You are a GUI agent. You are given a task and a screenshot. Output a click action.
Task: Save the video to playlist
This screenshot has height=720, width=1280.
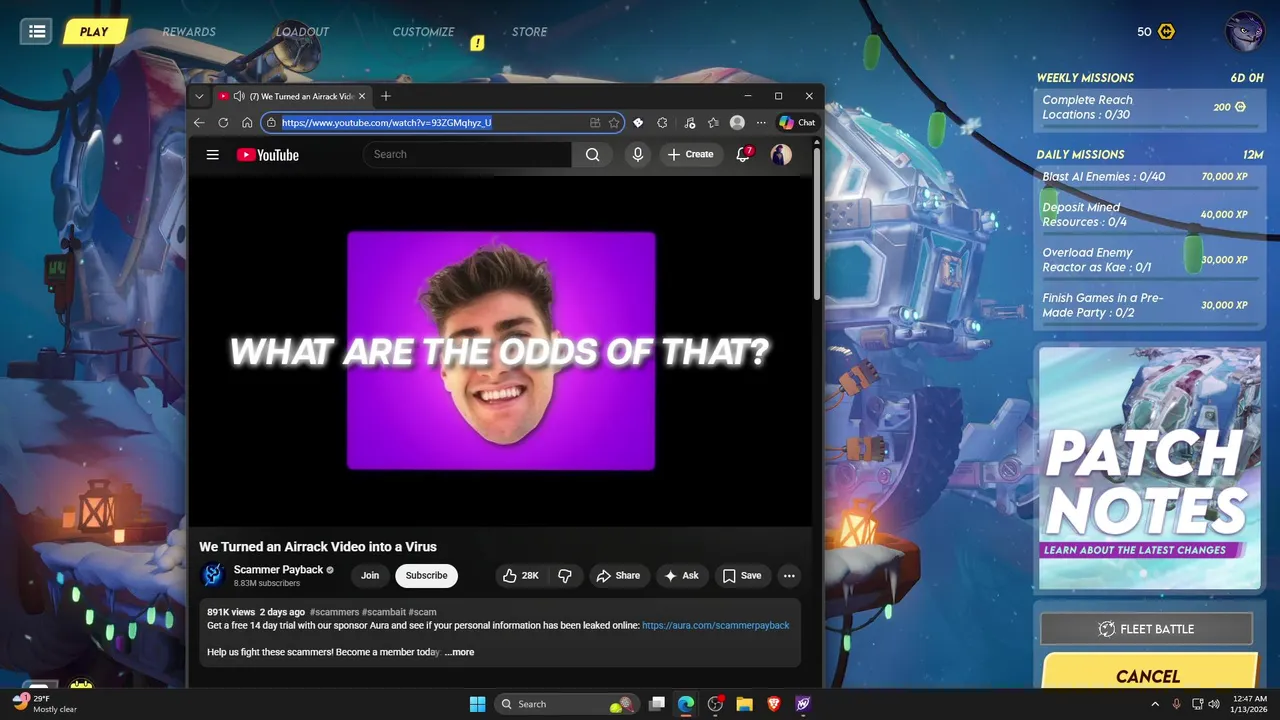coord(742,575)
